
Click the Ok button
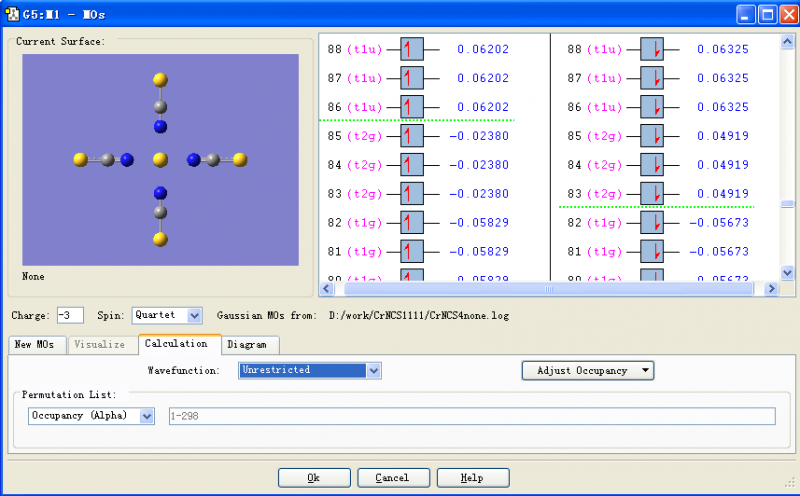[314, 478]
